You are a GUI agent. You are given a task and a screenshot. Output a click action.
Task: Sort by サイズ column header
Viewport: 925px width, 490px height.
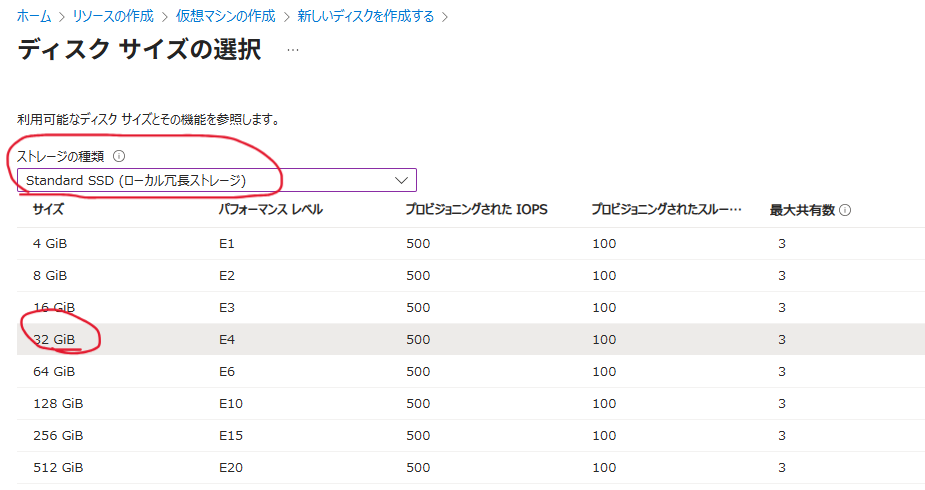48,209
